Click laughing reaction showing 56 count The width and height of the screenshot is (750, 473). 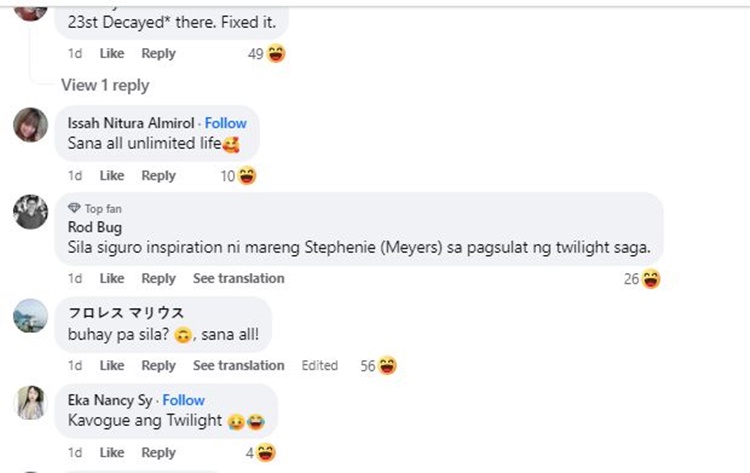coord(387,366)
